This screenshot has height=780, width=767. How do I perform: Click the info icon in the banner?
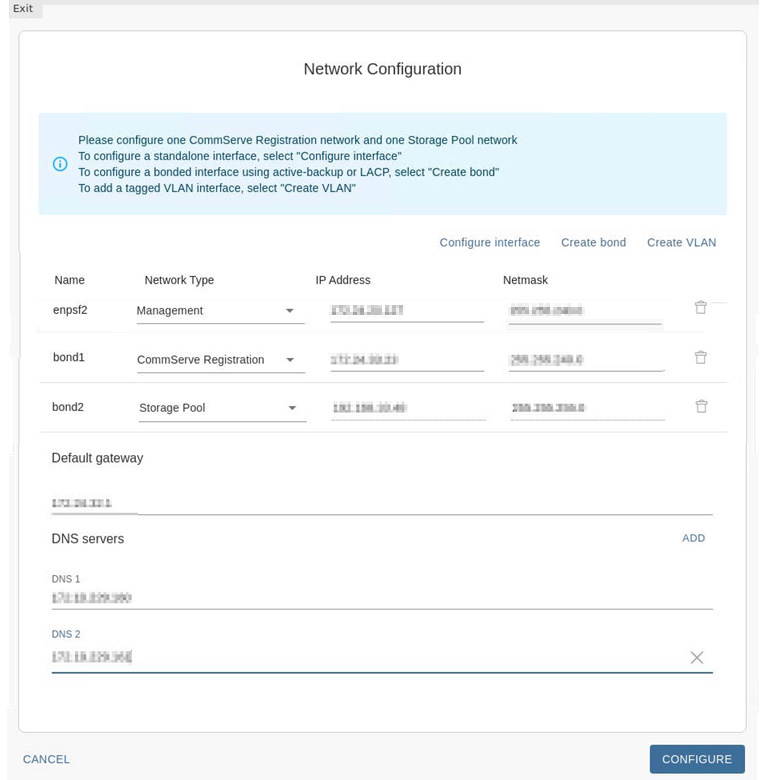tap(60, 164)
